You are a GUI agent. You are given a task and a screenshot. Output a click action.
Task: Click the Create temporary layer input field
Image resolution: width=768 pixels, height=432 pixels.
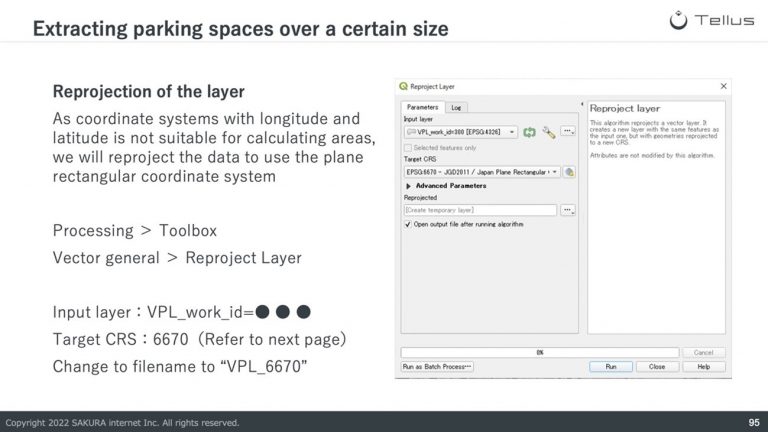pyautogui.click(x=480, y=210)
